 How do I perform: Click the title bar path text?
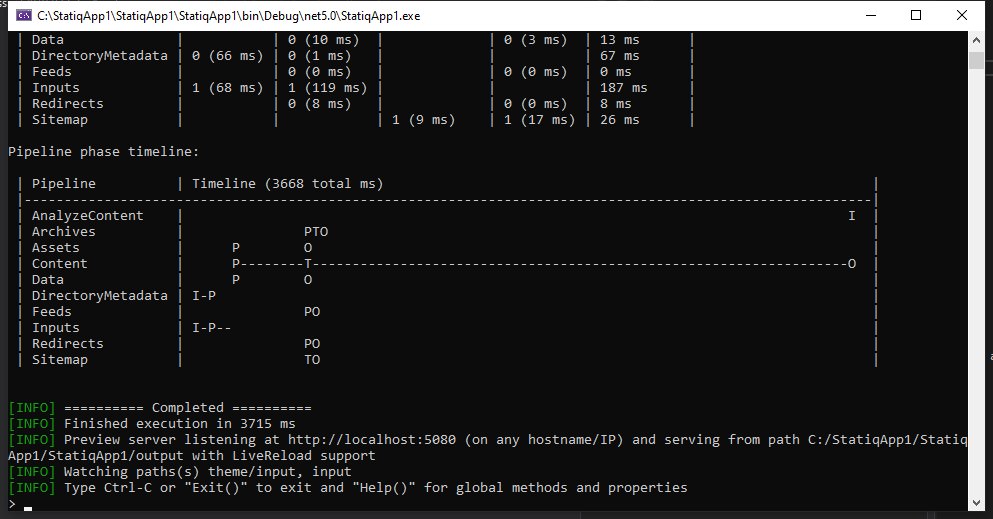[229, 16]
